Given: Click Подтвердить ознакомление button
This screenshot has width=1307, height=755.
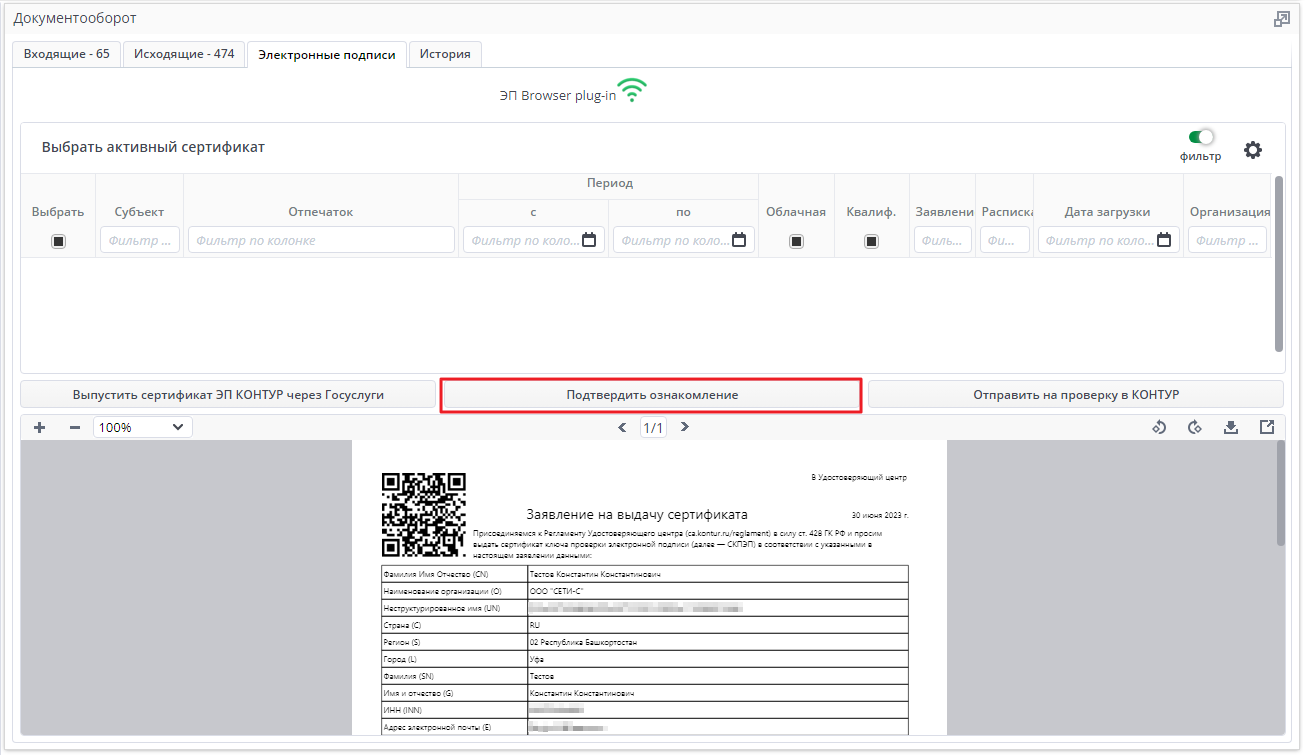Looking at the screenshot, I should point(652,395).
